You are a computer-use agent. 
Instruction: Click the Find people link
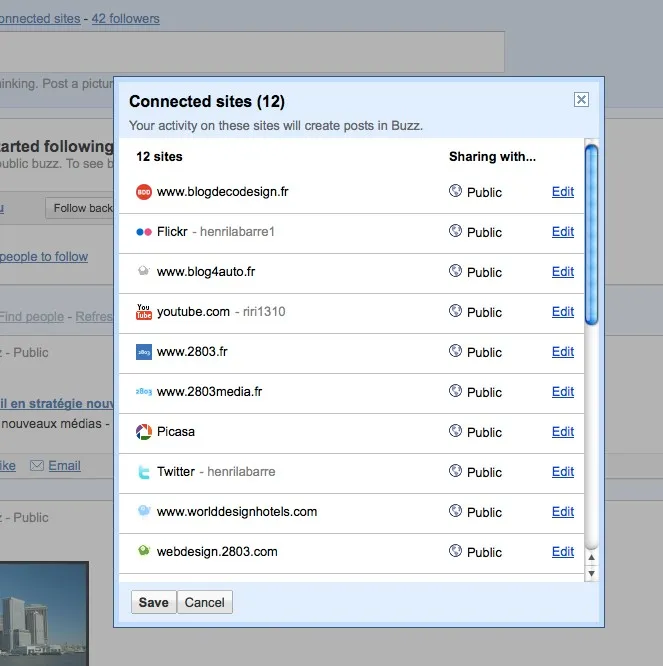pyautogui.click(x=32, y=316)
